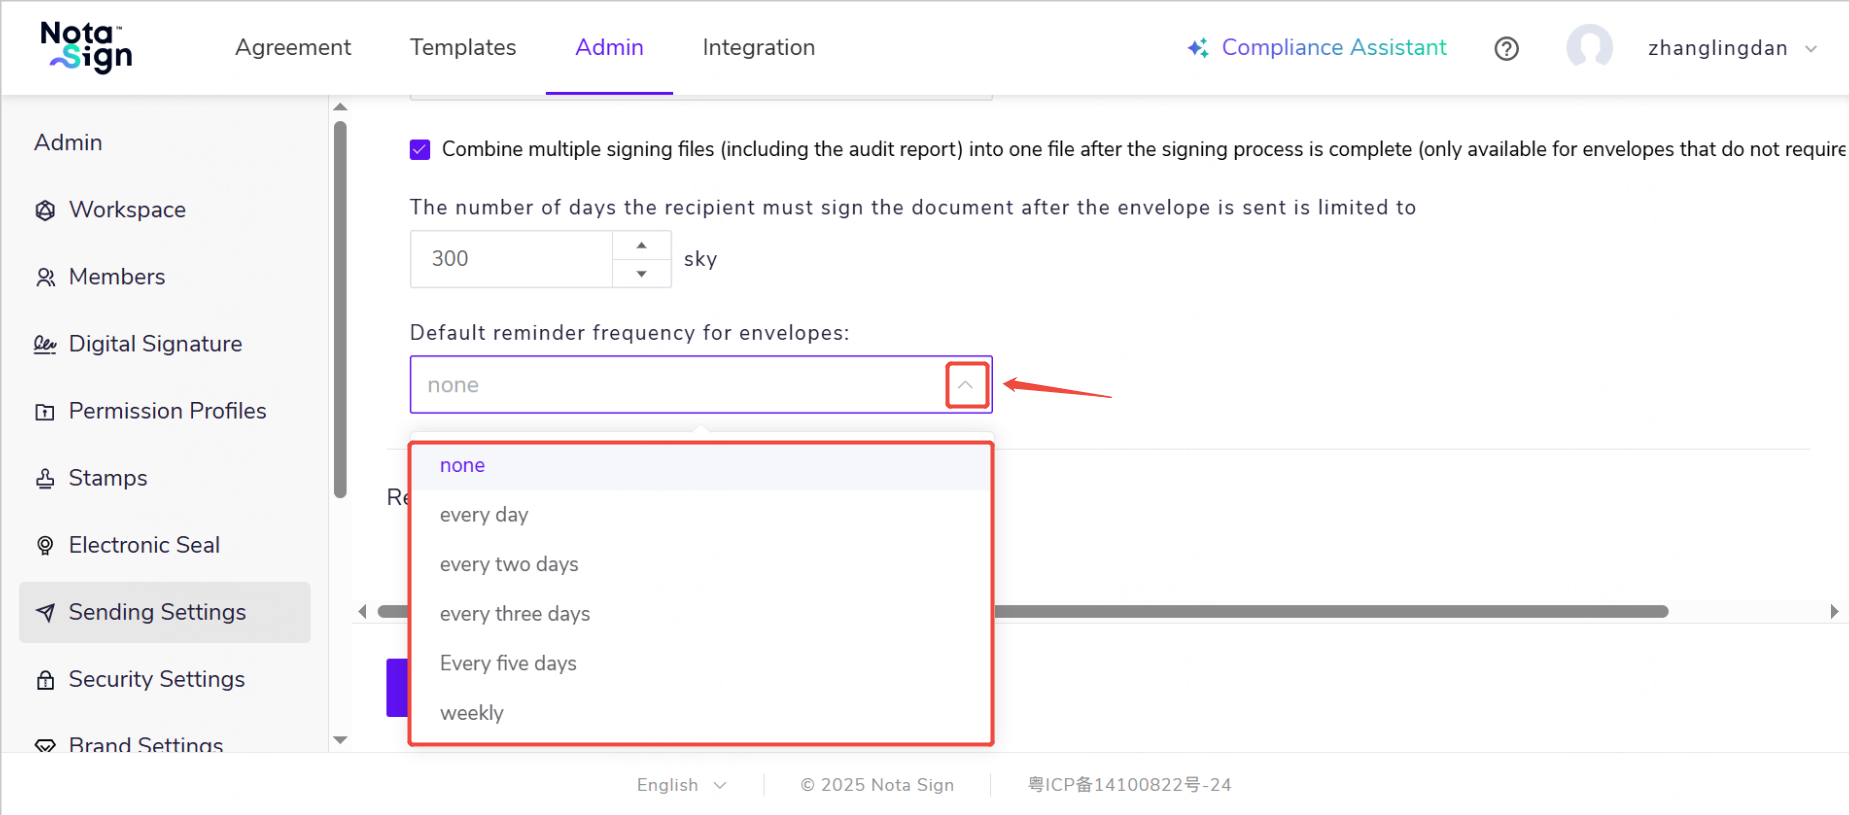Click the Members people icon

[x=45, y=277]
